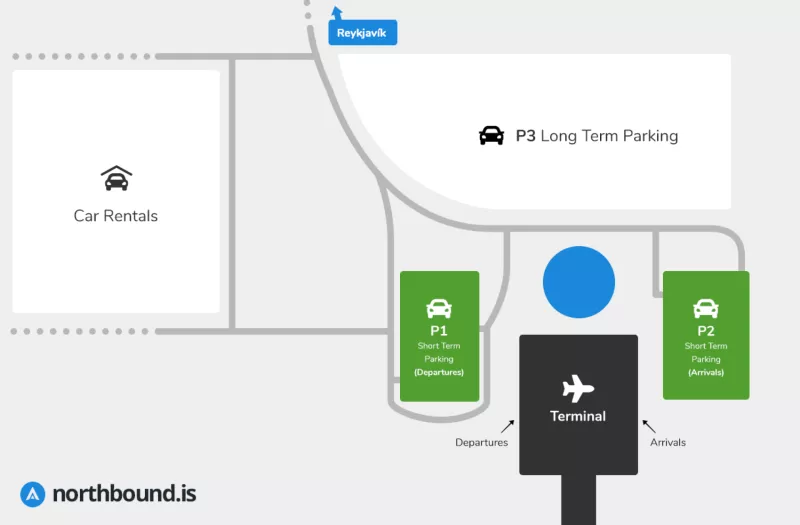Click the P3 Long Term Parking text
The height and width of the screenshot is (525, 800).
(x=597, y=136)
